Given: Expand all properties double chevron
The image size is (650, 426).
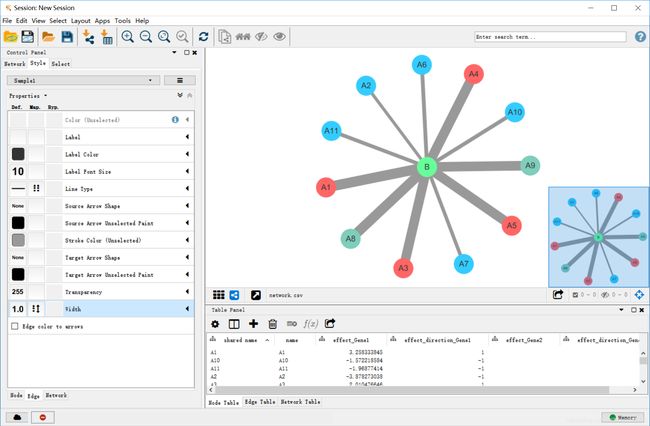Looking at the screenshot, I should [x=180, y=95].
